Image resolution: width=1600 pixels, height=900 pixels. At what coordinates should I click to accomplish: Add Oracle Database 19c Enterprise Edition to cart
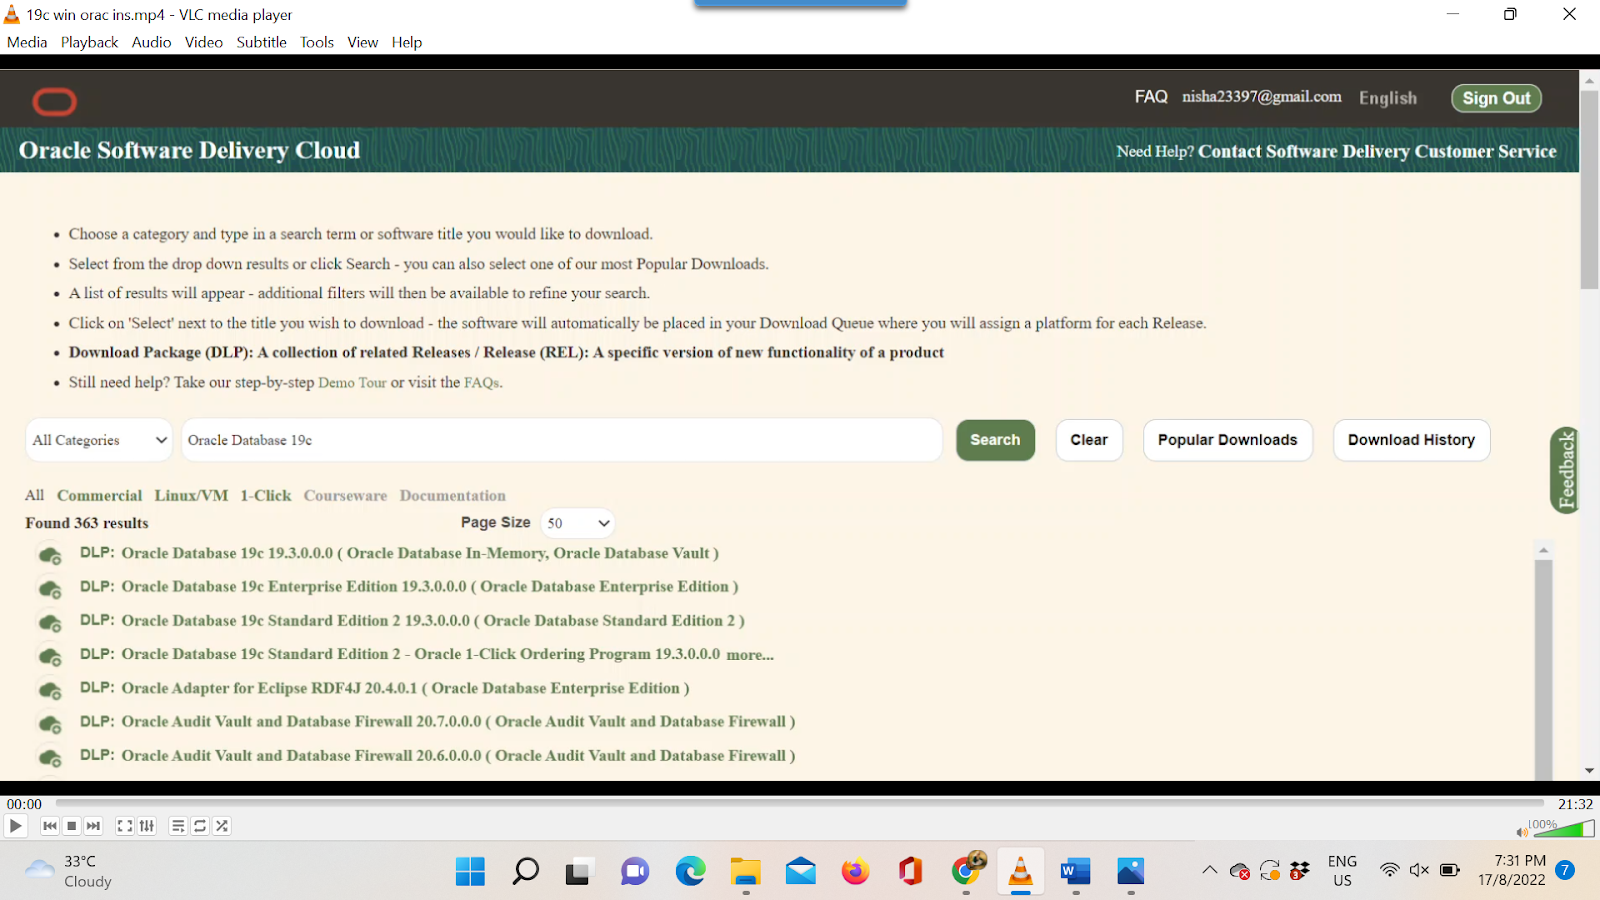pos(50,588)
